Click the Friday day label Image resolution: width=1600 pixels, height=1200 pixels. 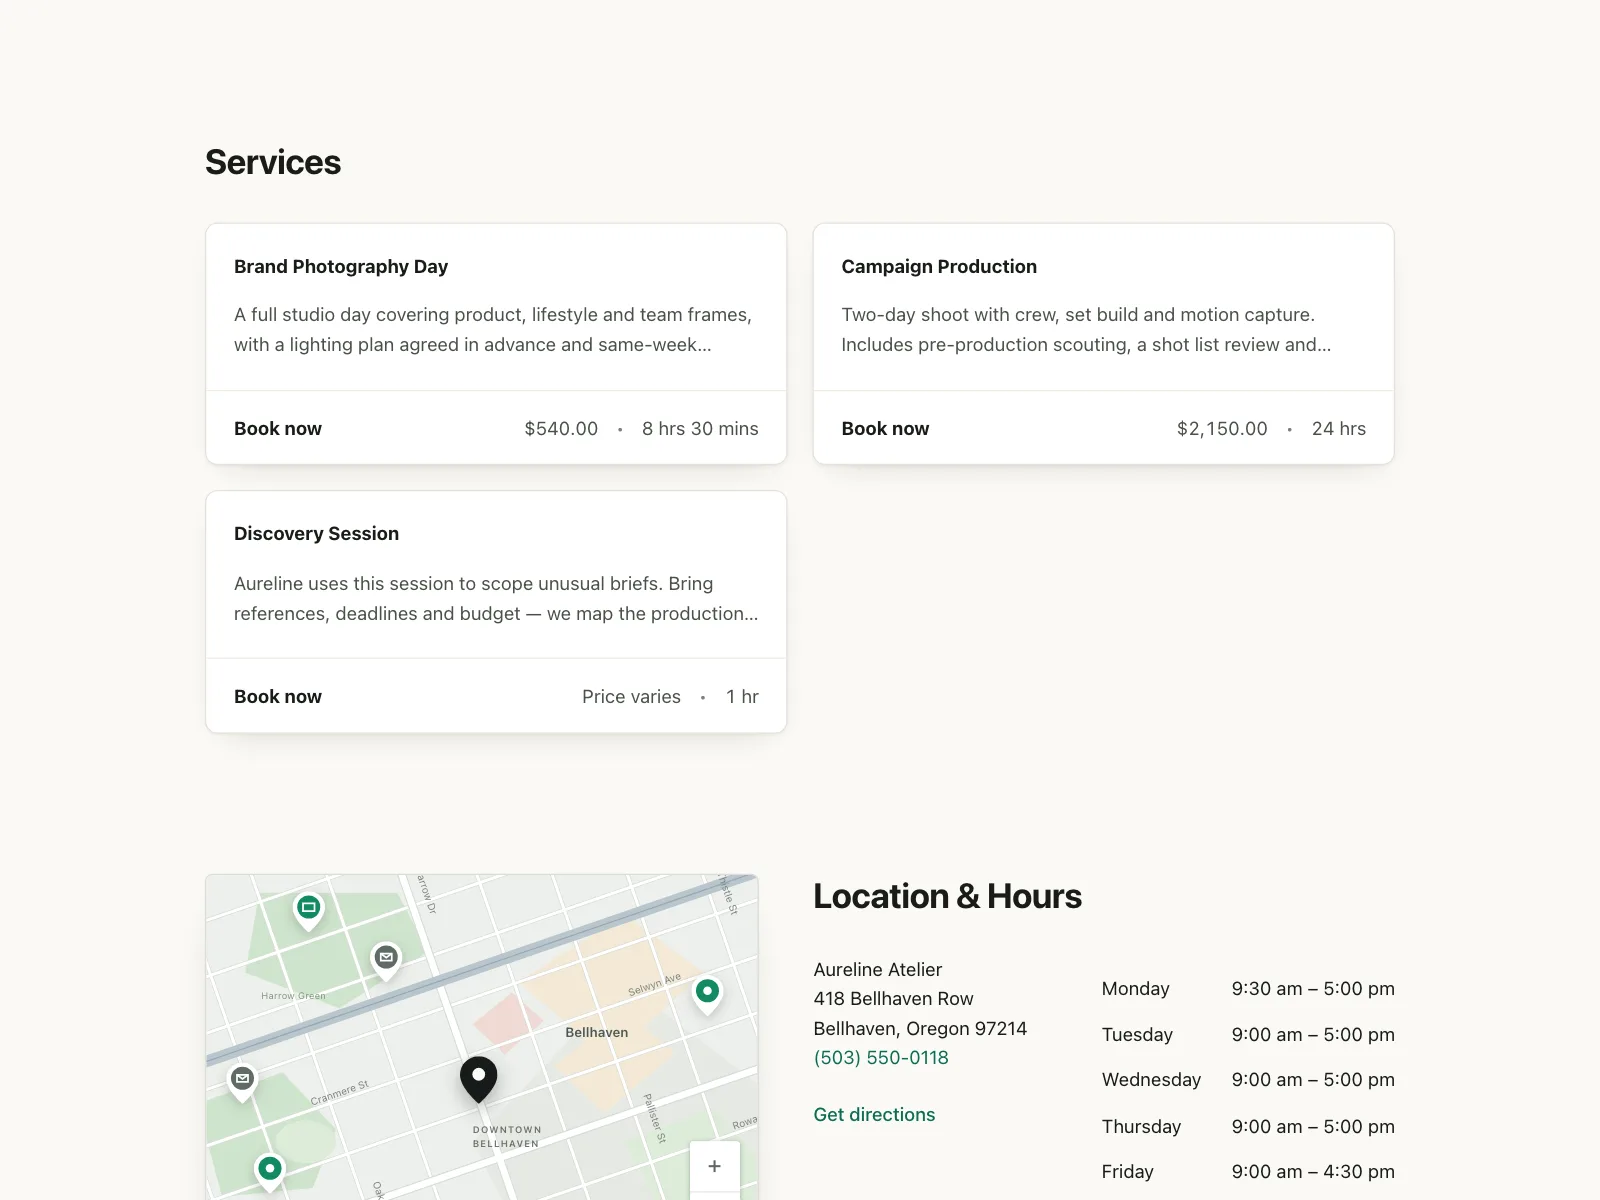1127,1172
